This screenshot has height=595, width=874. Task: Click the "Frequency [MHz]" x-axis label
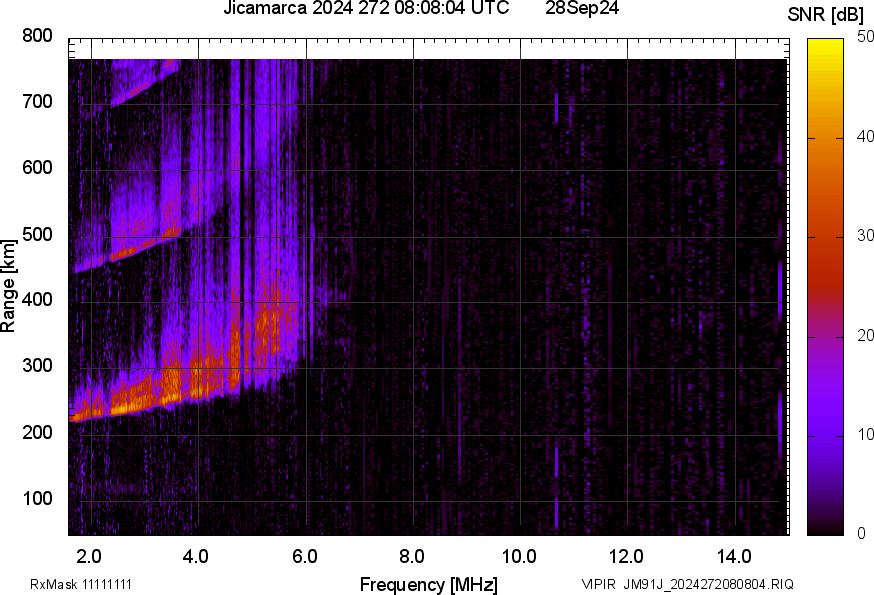[x=428, y=584]
